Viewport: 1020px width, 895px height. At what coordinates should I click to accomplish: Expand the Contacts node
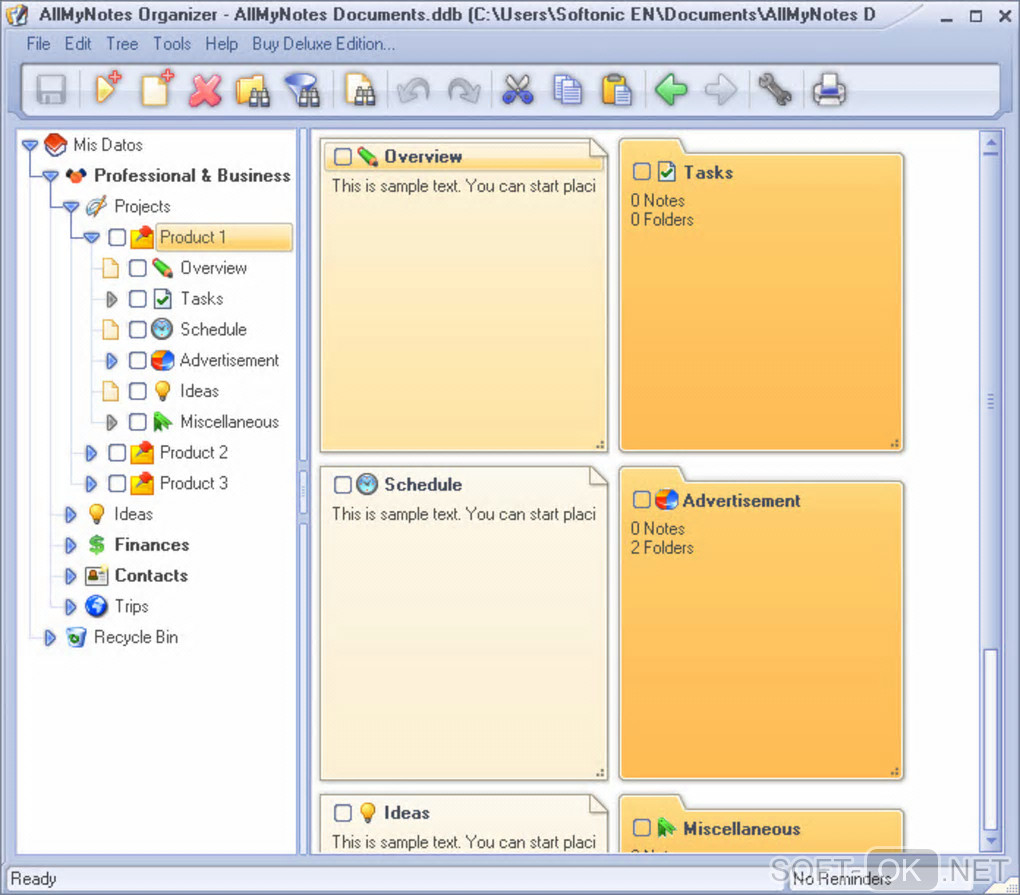click(70, 576)
